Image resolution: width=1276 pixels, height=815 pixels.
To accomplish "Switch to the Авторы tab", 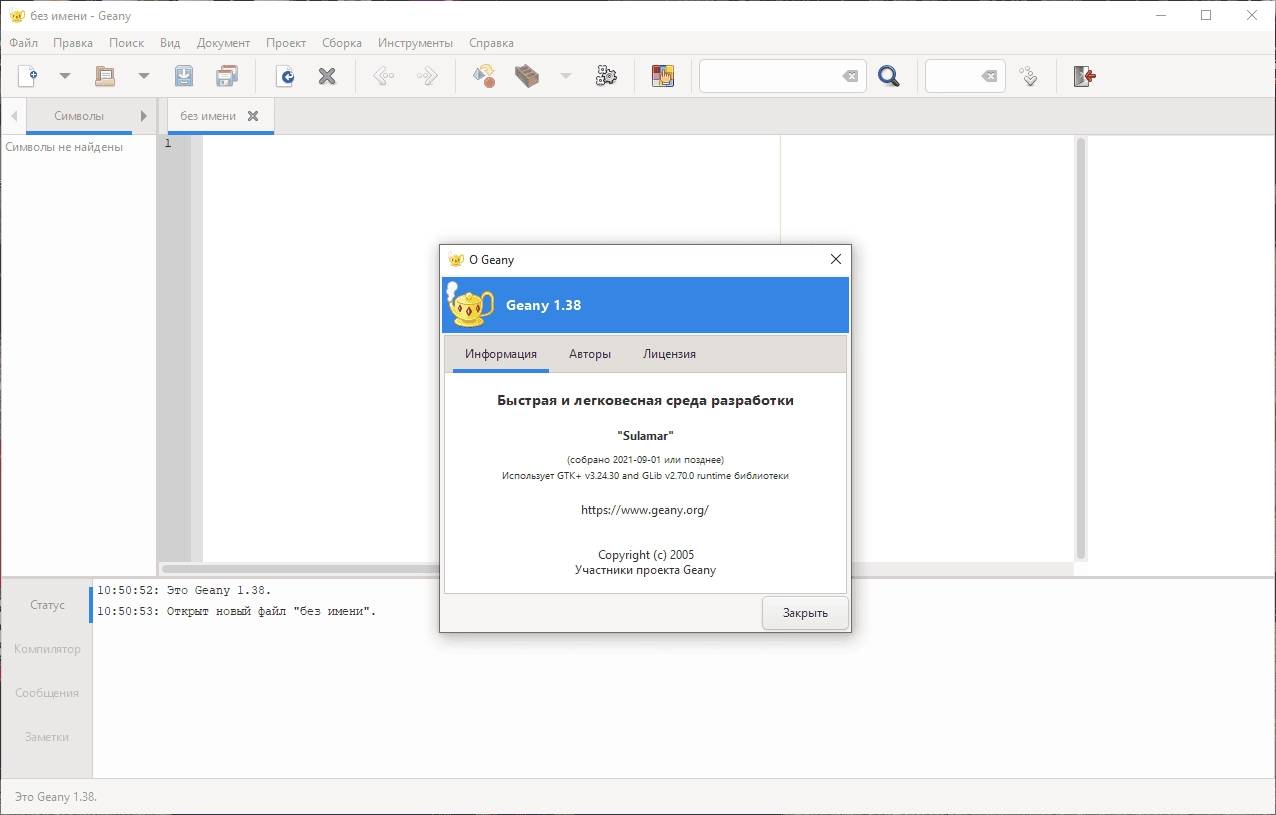I will (590, 354).
